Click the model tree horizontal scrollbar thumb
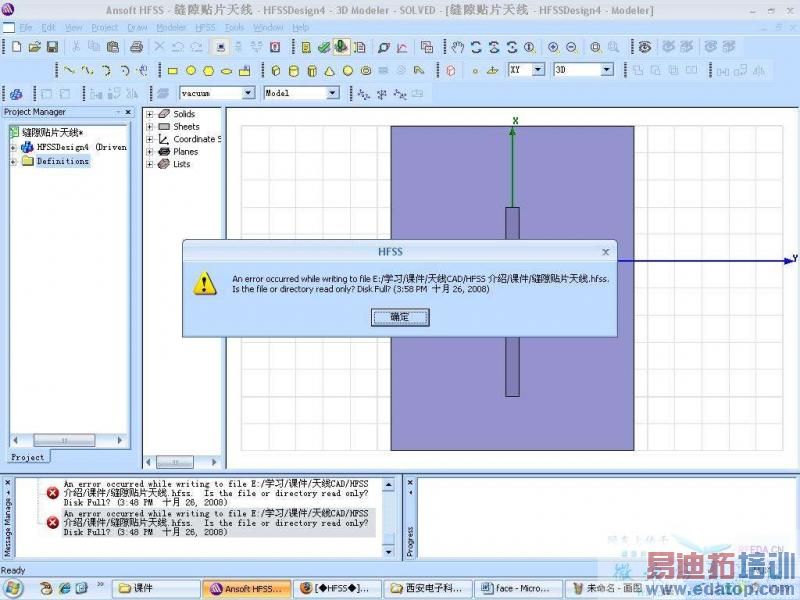This screenshot has height=600, width=800. (175, 462)
